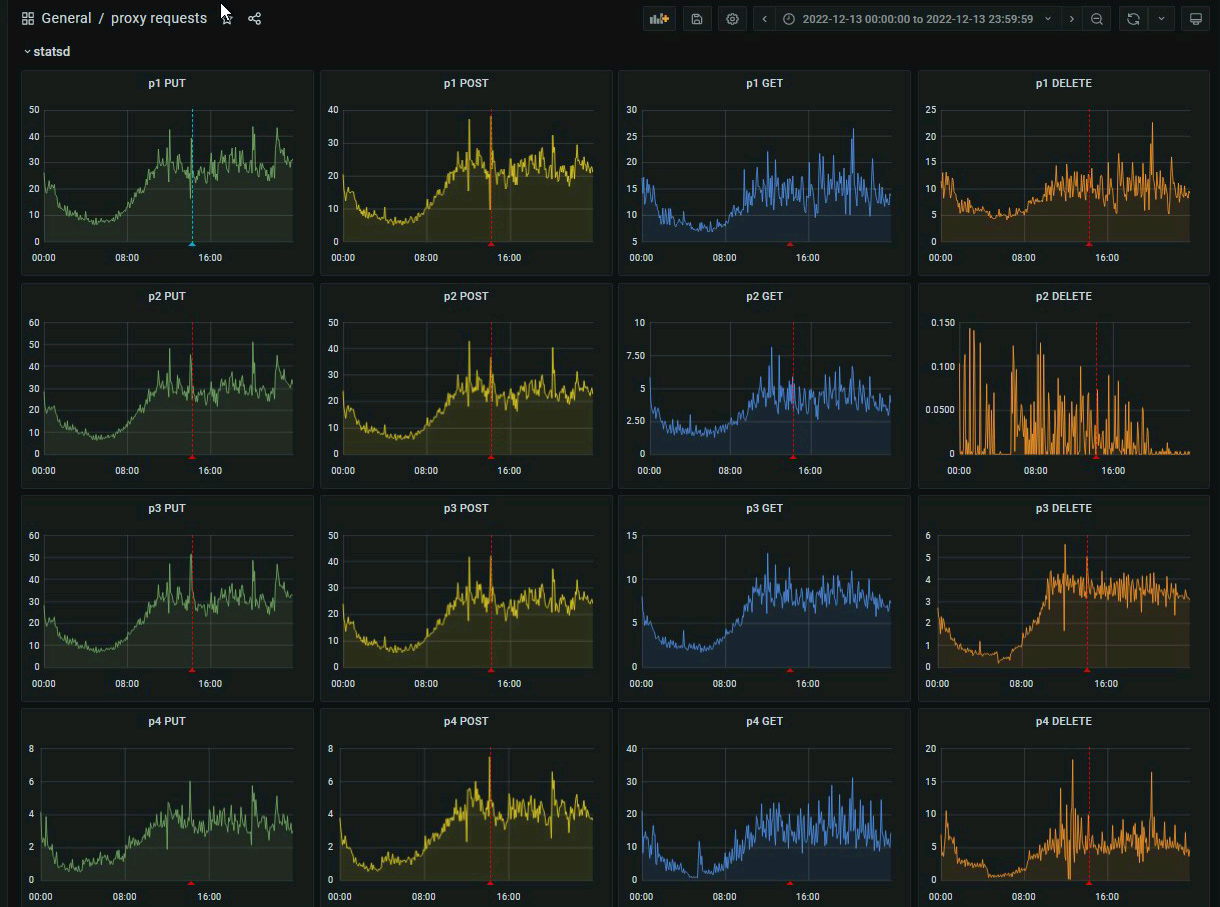Open the p2 DELETE panel title menu
The width and height of the screenshot is (1220, 907).
click(1064, 296)
